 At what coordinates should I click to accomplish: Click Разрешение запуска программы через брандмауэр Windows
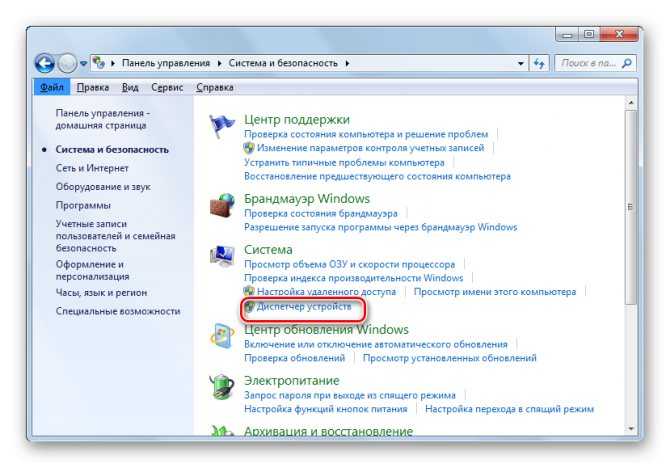coord(380,227)
